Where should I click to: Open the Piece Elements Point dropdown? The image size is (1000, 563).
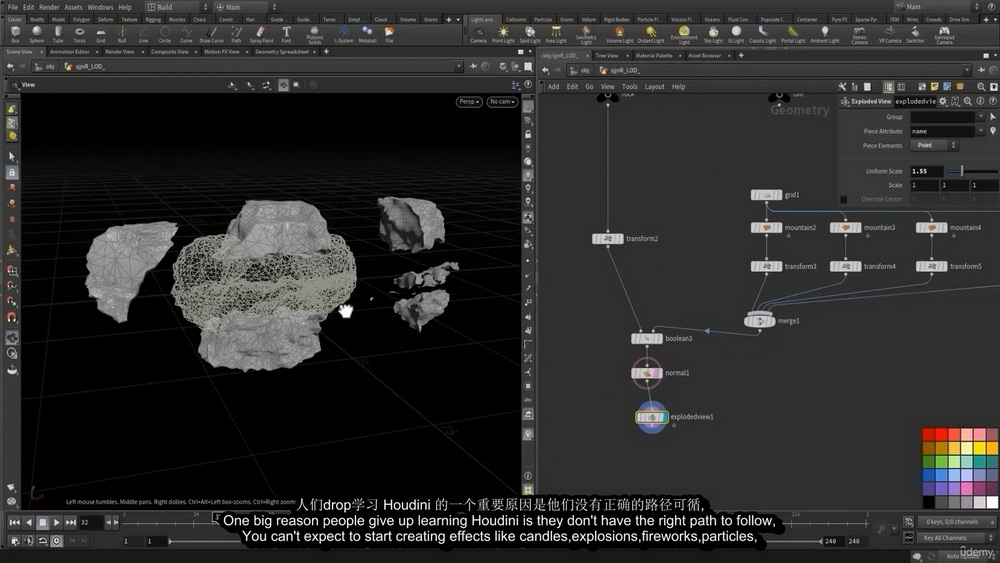[x=934, y=145]
